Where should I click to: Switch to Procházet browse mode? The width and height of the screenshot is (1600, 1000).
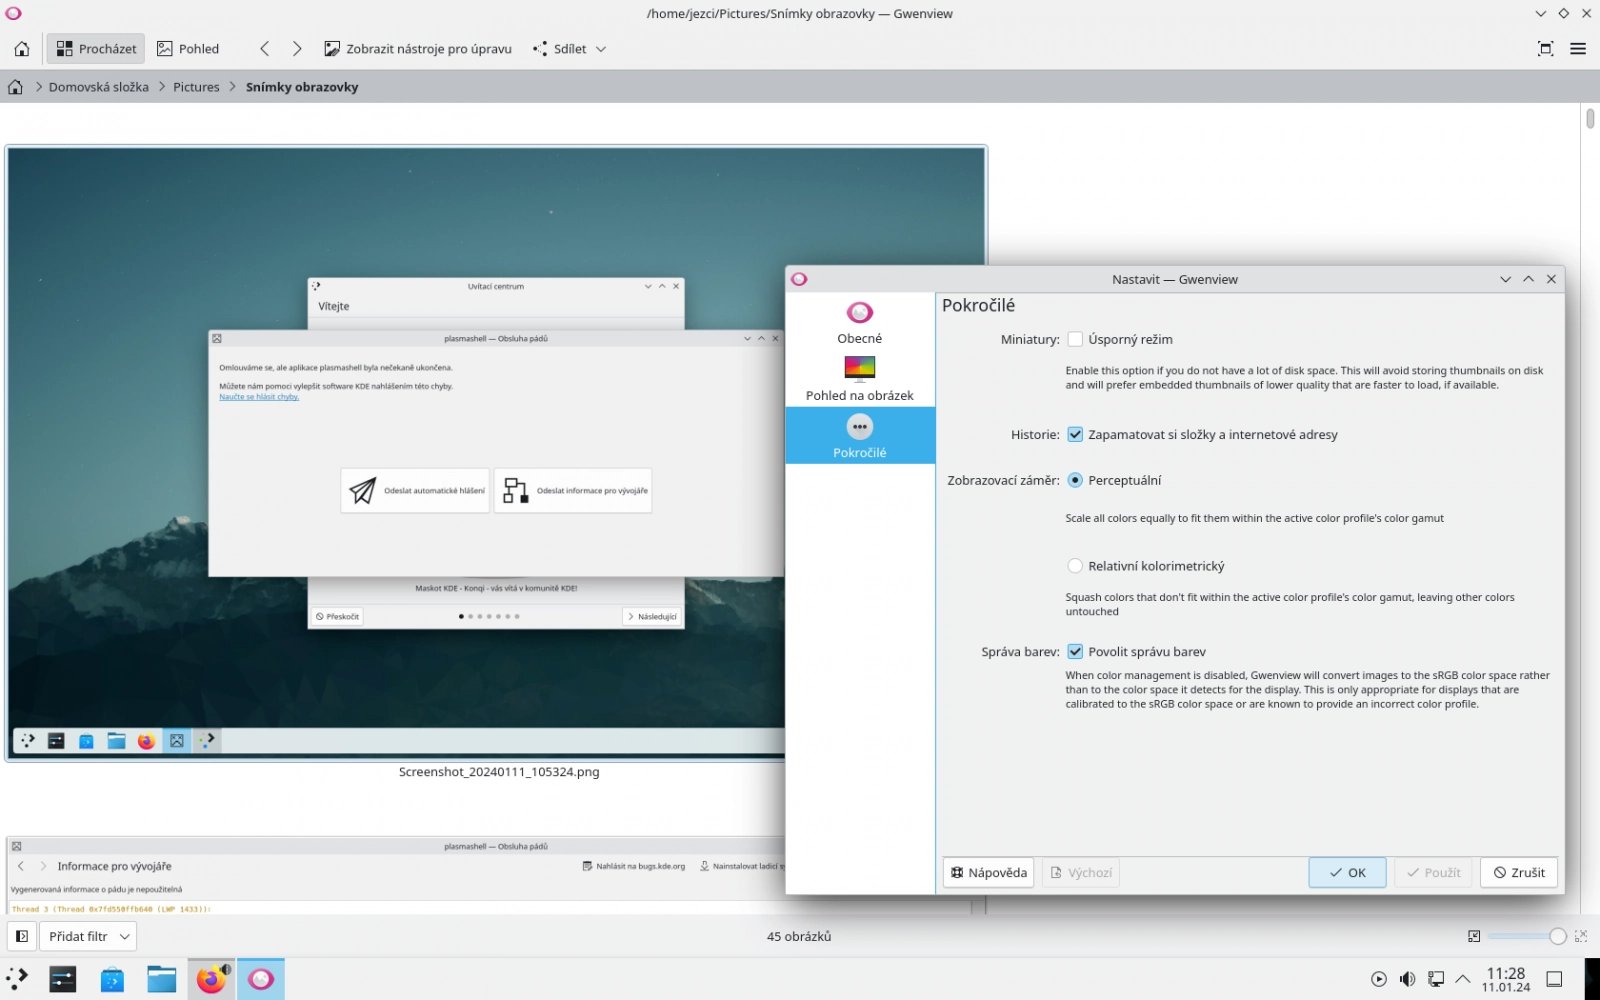(96, 48)
